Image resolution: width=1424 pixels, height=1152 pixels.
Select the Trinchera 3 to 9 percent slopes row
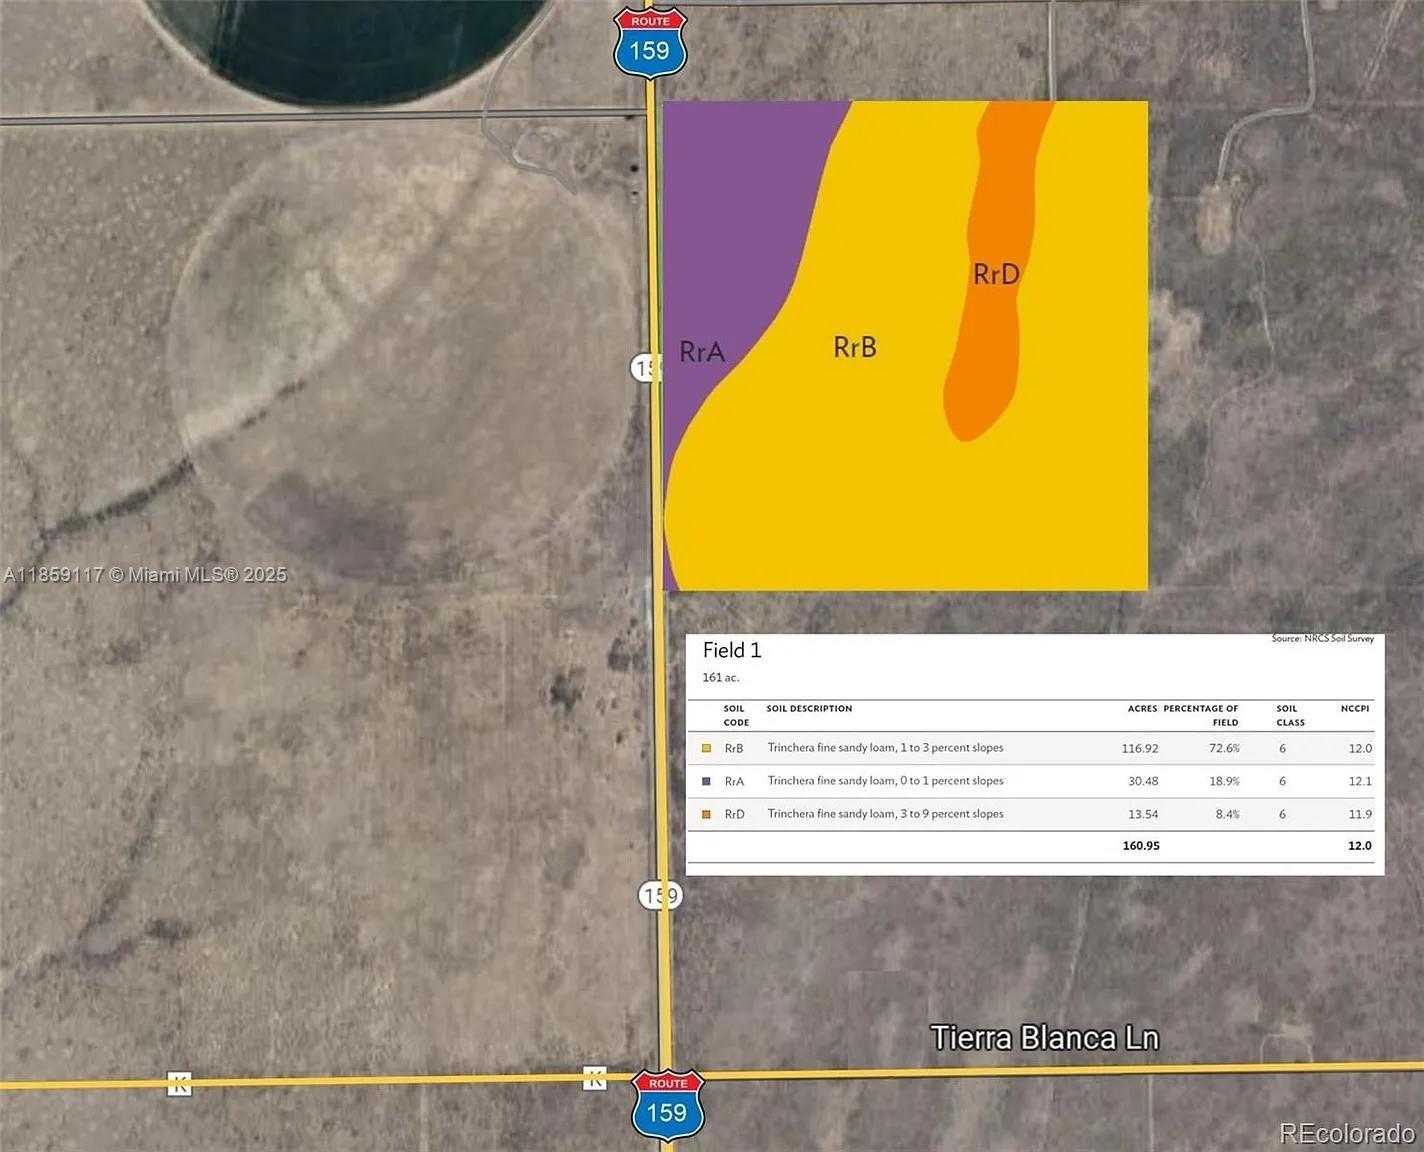[x=885, y=814]
